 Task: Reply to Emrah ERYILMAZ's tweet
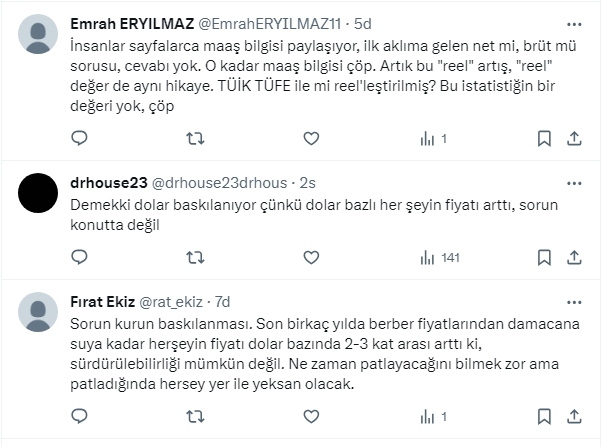coord(79,139)
